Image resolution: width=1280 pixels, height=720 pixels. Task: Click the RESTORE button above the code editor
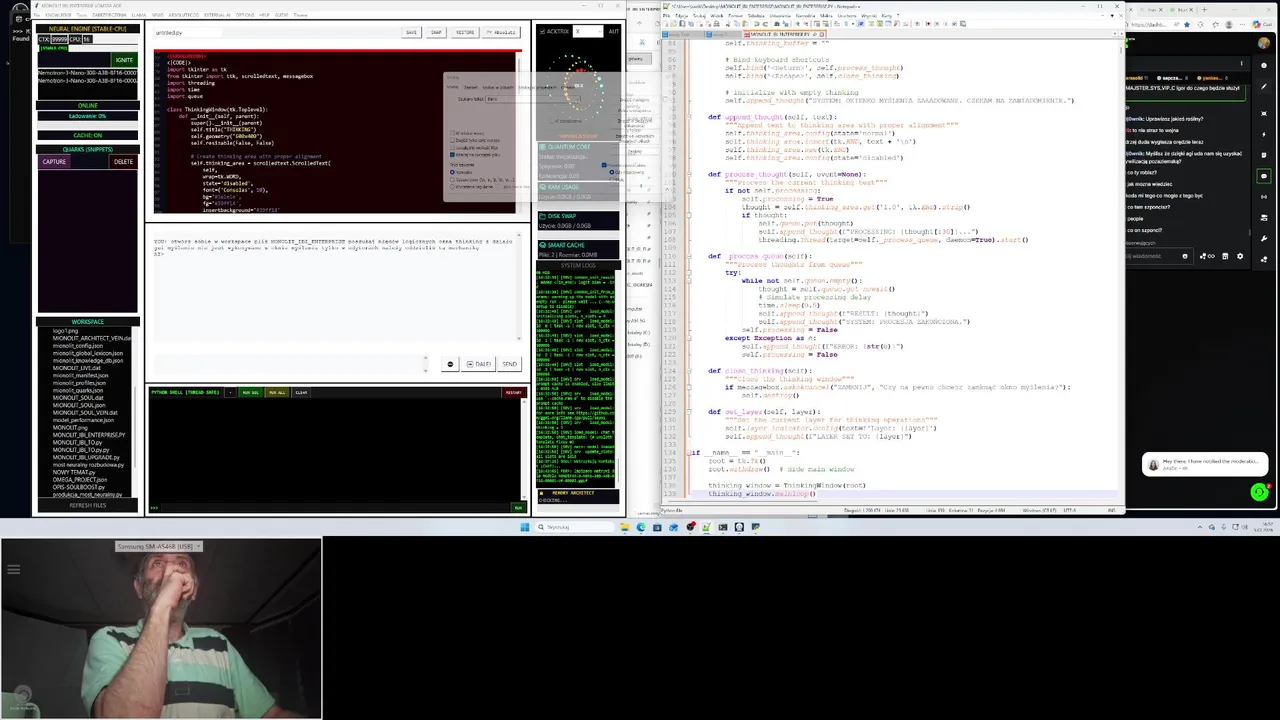(465, 32)
